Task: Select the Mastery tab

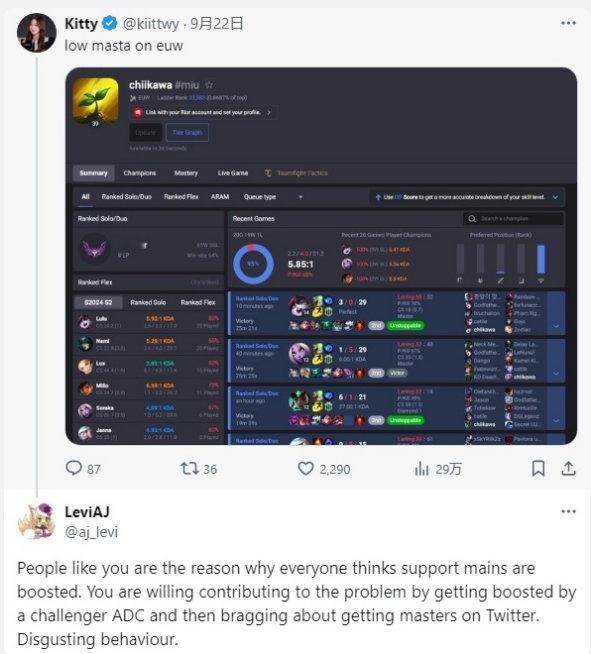Action: coord(186,173)
